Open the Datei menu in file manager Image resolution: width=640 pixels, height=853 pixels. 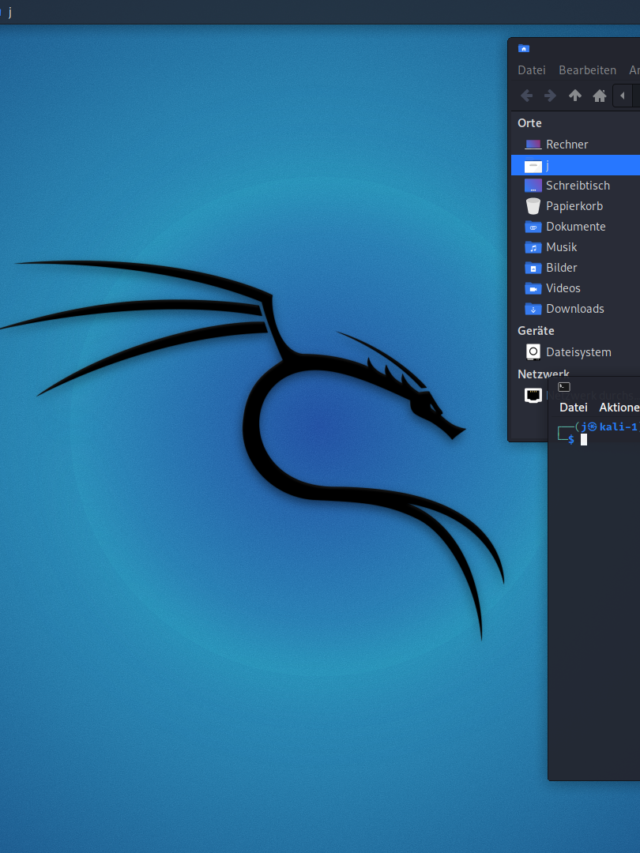point(531,70)
